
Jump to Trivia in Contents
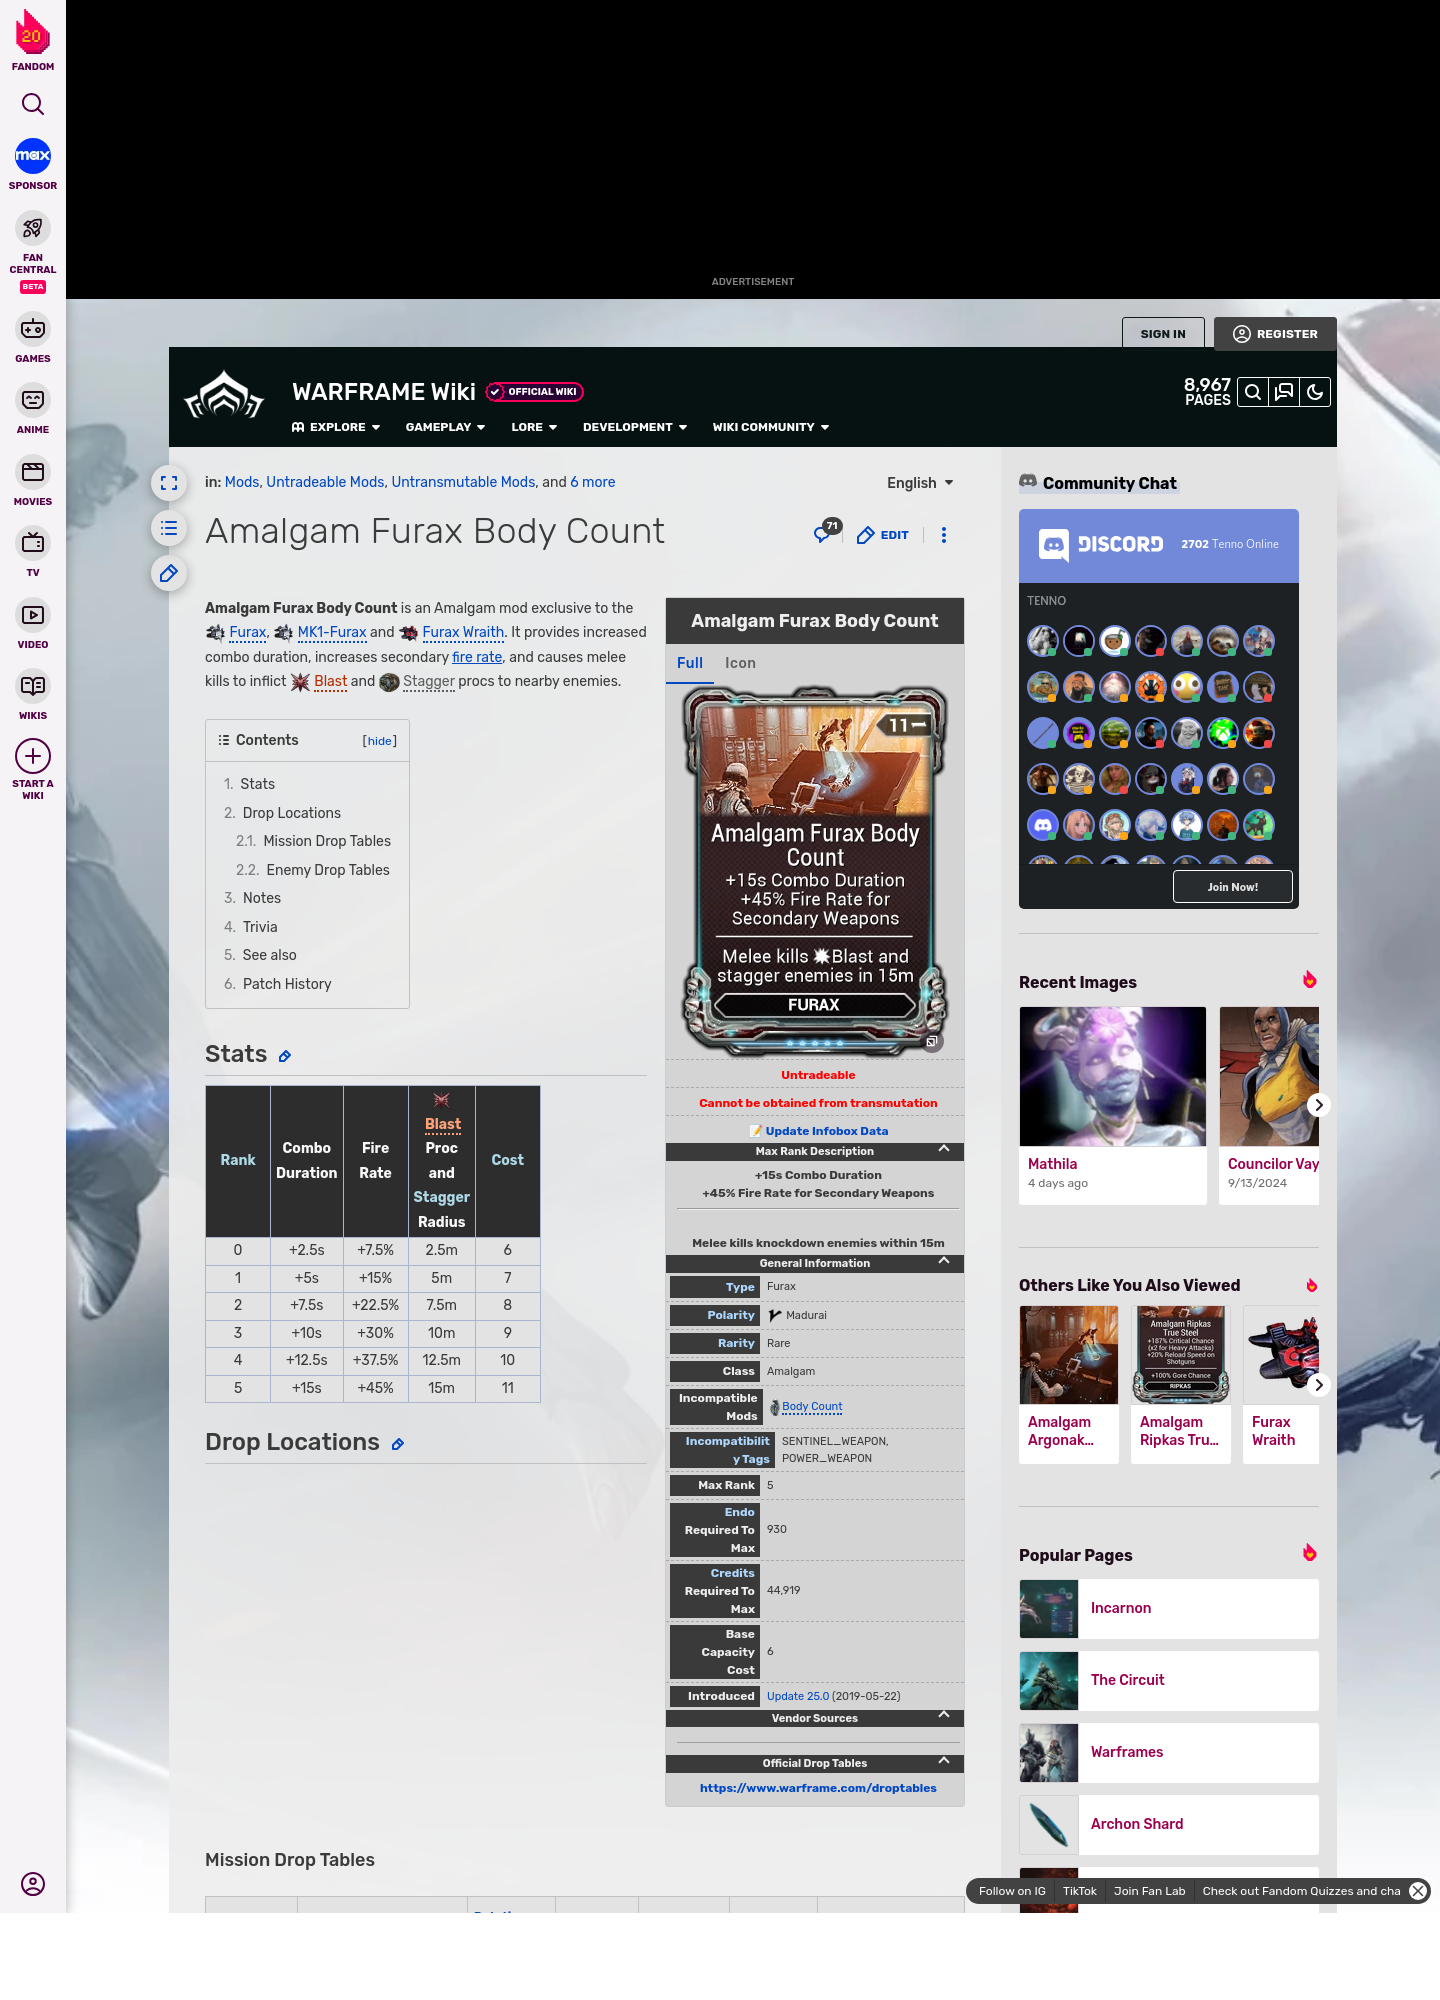260,927
